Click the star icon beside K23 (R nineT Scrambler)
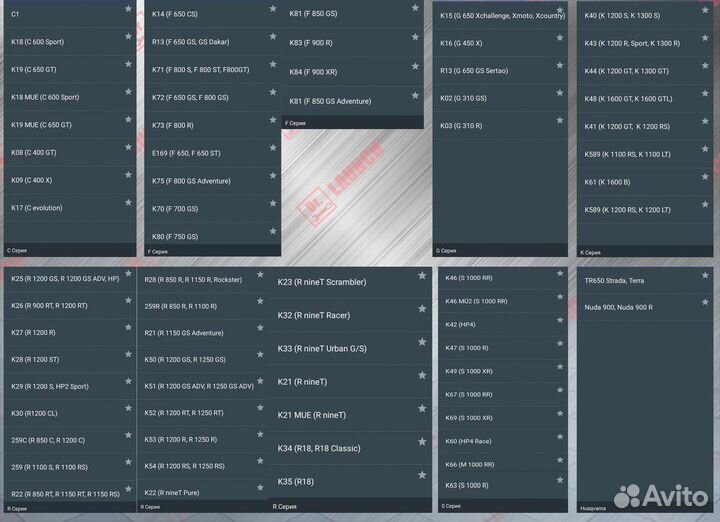The height and width of the screenshot is (522, 720). click(421, 276)
